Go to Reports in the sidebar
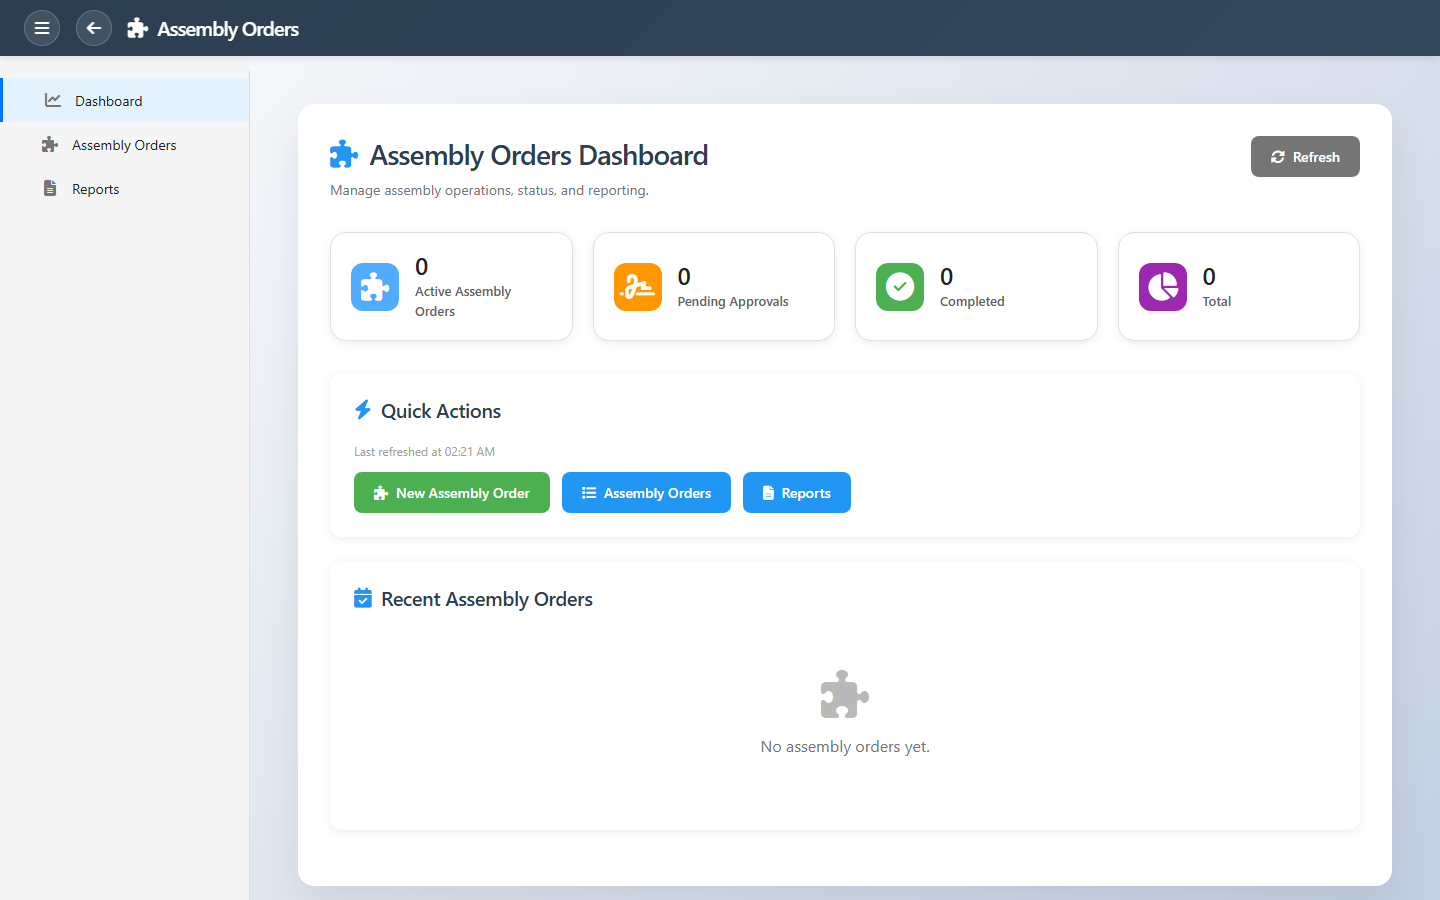Image resolution: width=1440 pixels, height=900 pixels. 95,189
